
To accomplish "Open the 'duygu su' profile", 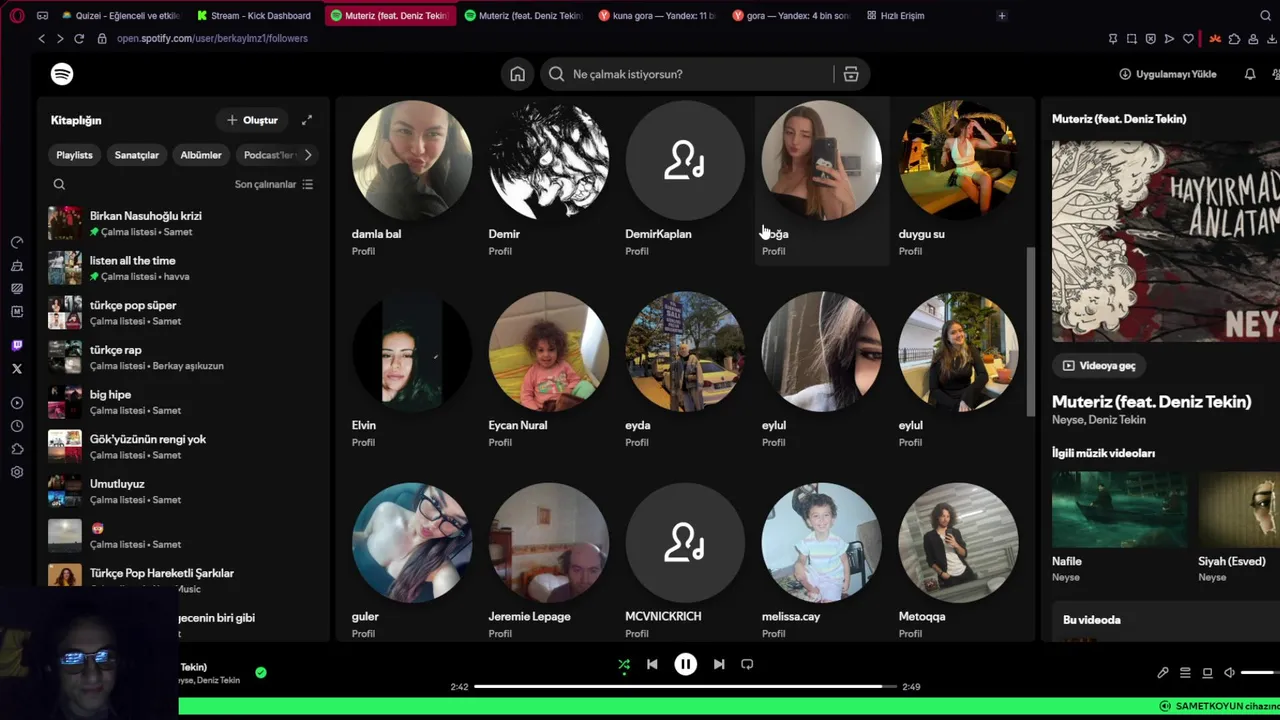I will pos(958,179).
